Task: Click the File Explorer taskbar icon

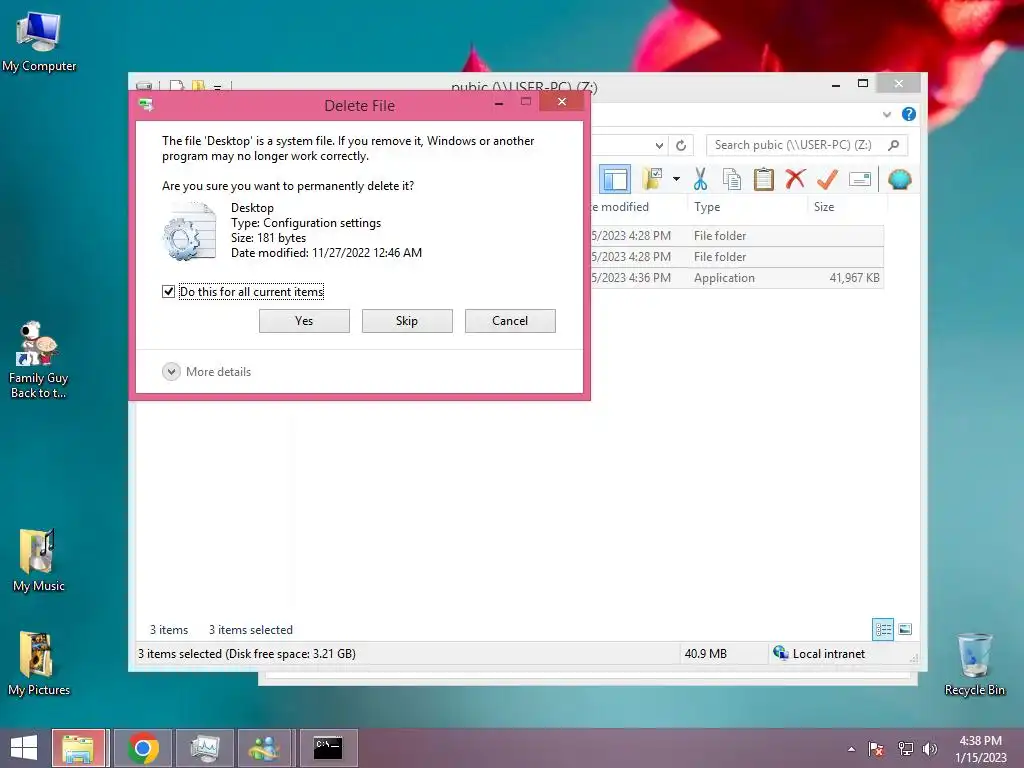Action: point(78,748)
